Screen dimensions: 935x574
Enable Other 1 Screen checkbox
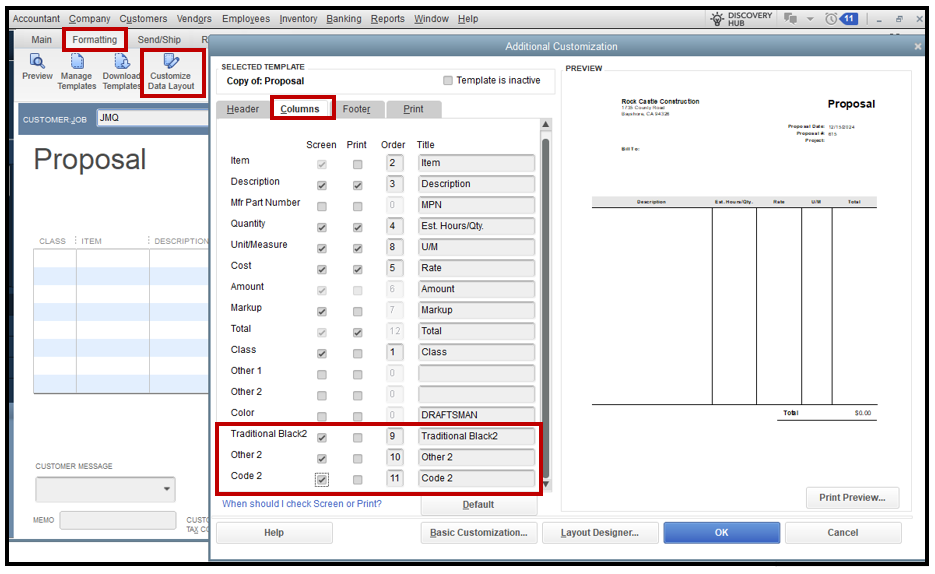point(322,375)
